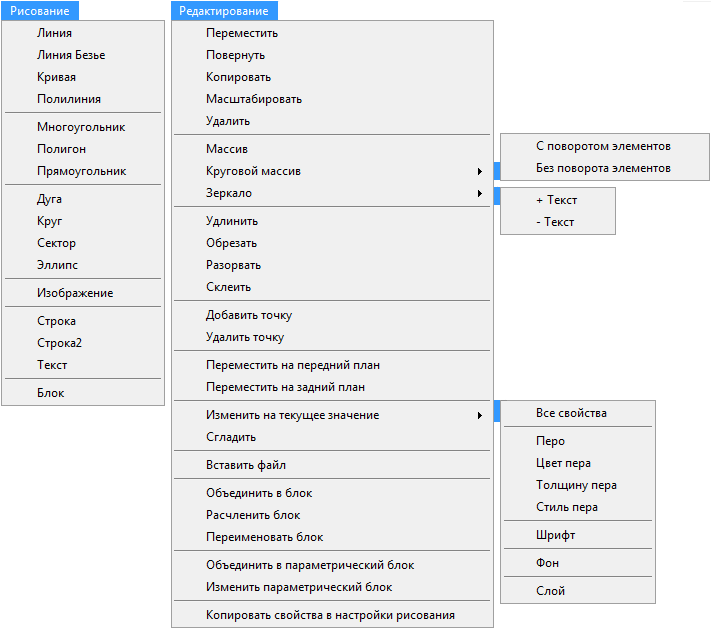Click Все свойства in submenu
The image size is (711, 628).
(x=570, y=413)
